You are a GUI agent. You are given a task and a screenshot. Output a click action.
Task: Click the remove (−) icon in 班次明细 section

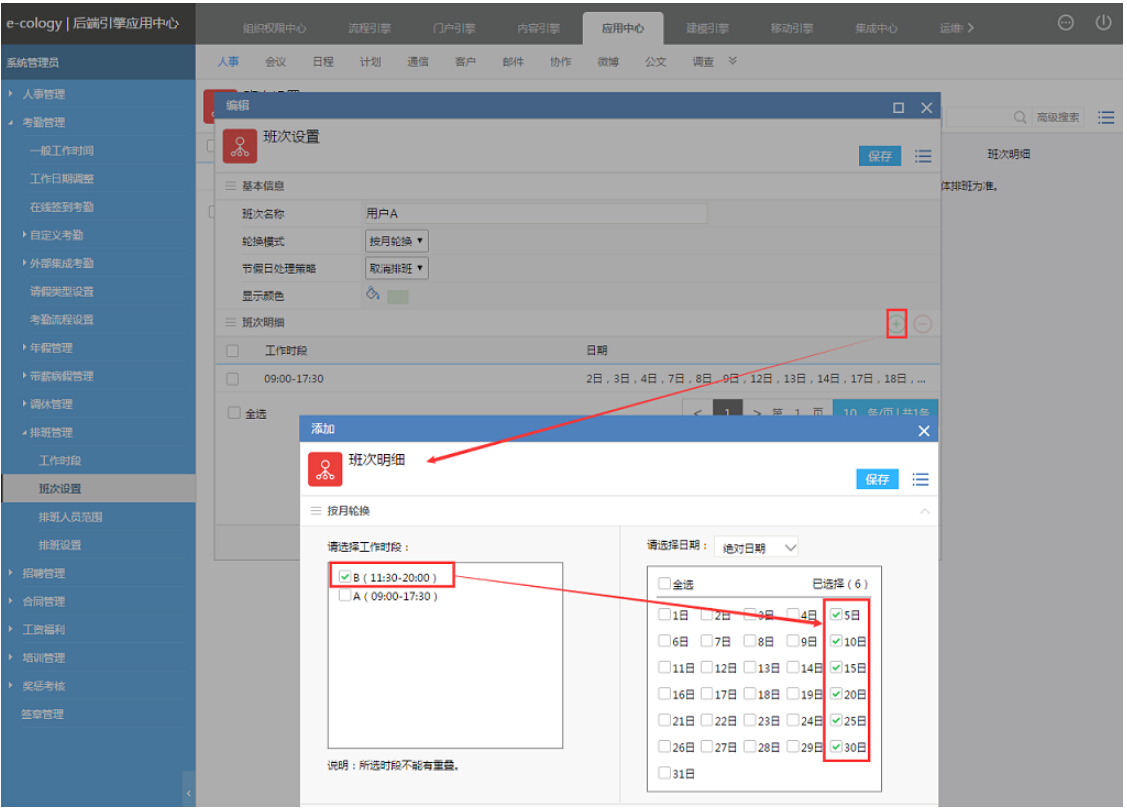click(923, 323)
